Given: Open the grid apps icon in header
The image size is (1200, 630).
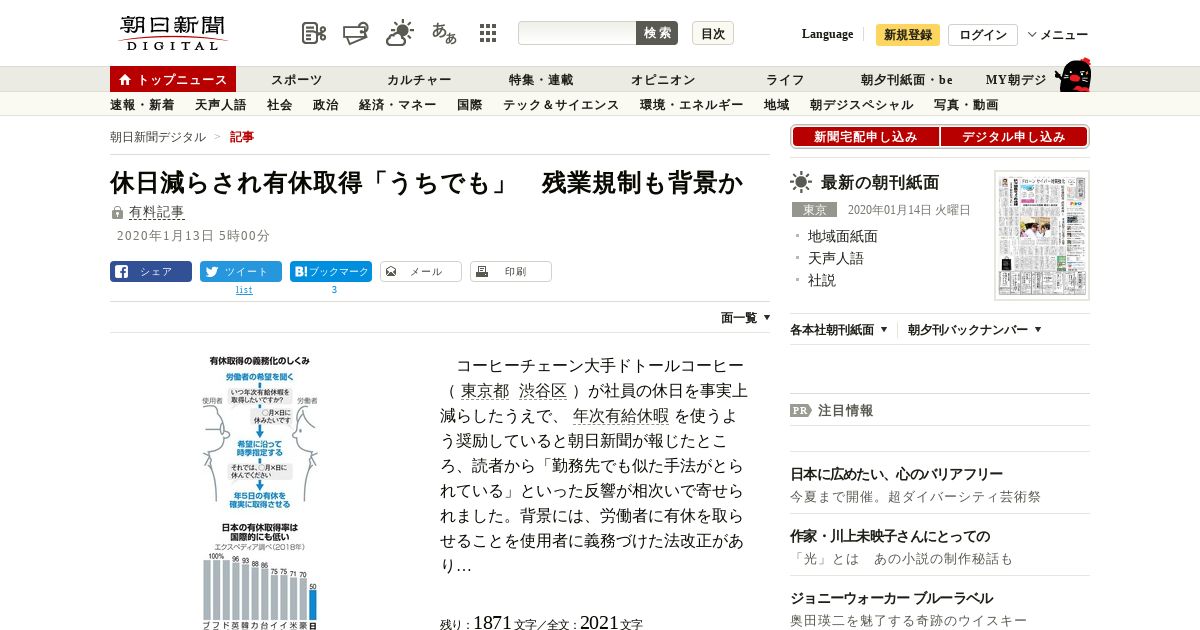Looking at the screenshot, I should click(x=488, y=33).
